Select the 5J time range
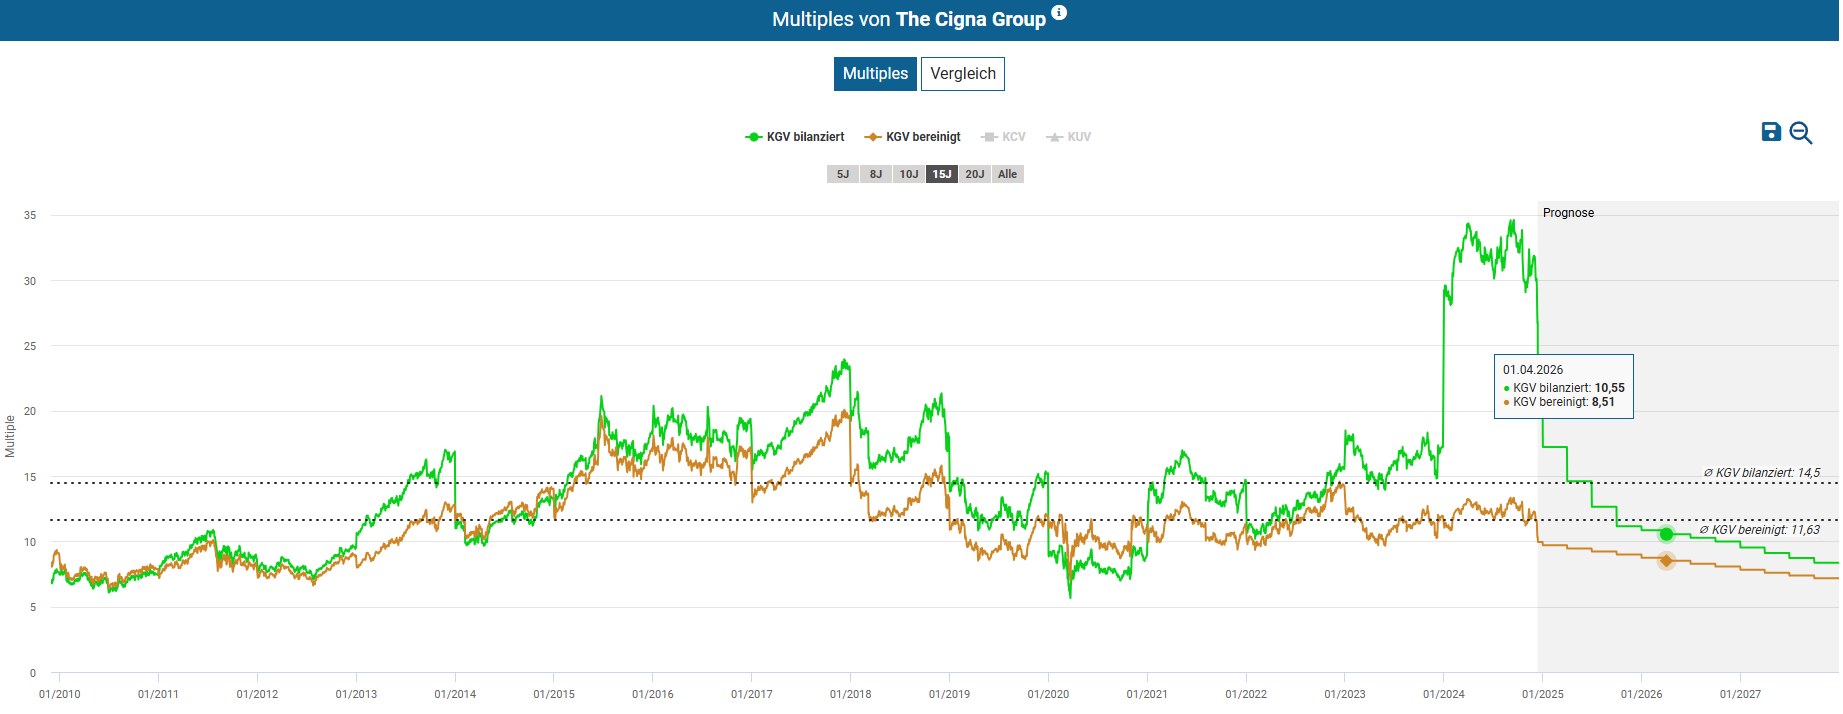 pyautogui.click(x=843, y=174)
